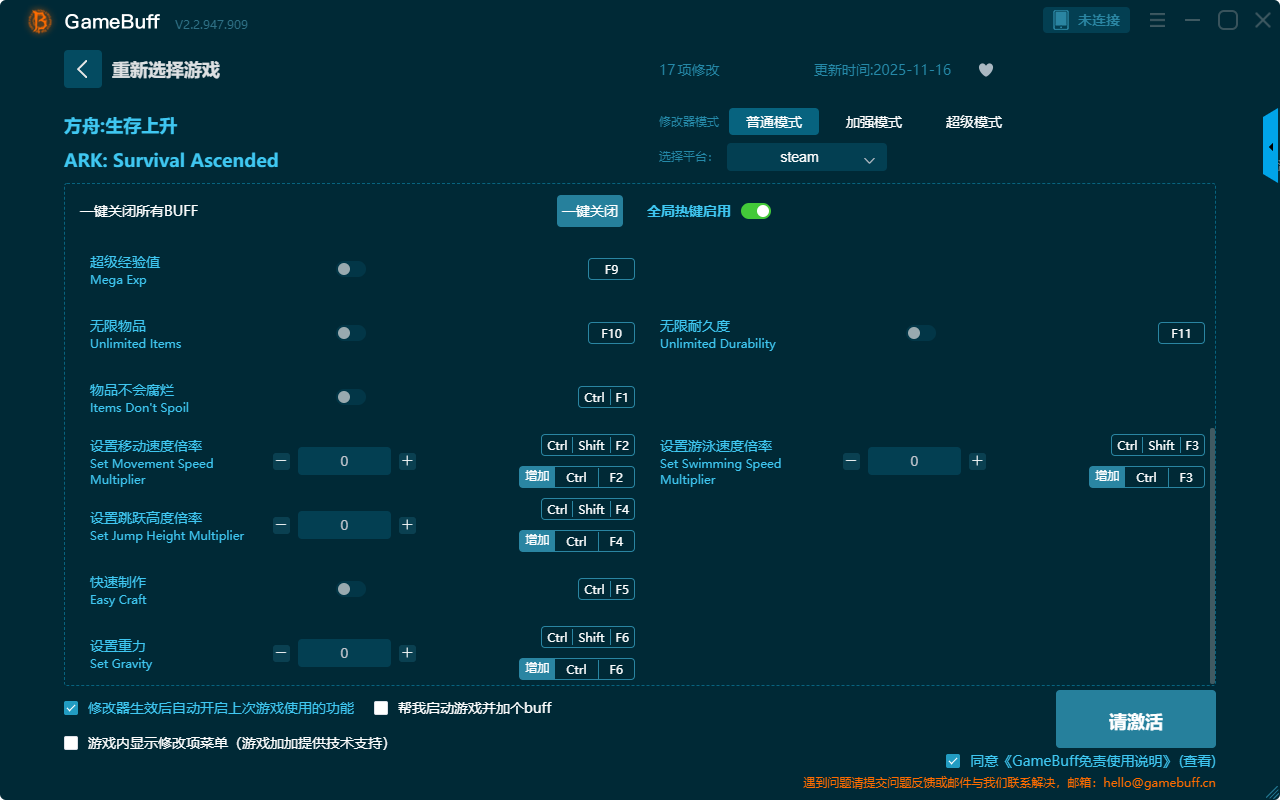Click the Jump Height Multiplier value field
This screenshot has width=1280, height=800.
click(344, 525)
